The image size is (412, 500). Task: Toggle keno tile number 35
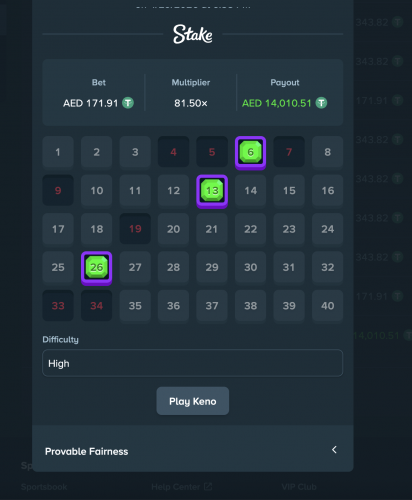point(135,306)
